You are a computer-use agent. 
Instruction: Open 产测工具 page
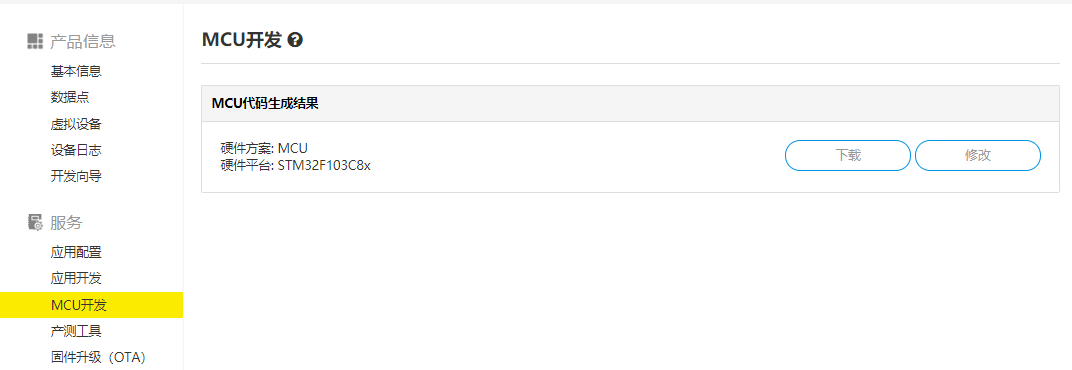tap(76, 331)
